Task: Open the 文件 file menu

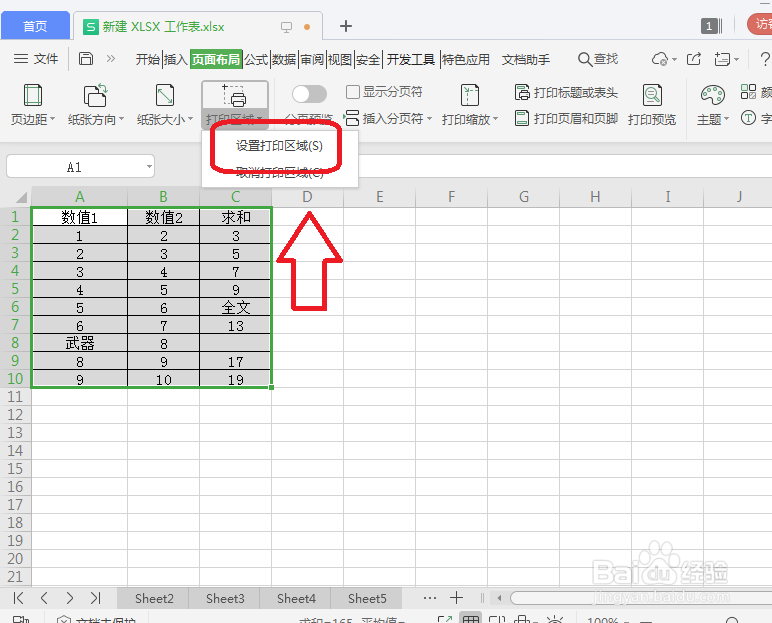Action: pos(36,59)
